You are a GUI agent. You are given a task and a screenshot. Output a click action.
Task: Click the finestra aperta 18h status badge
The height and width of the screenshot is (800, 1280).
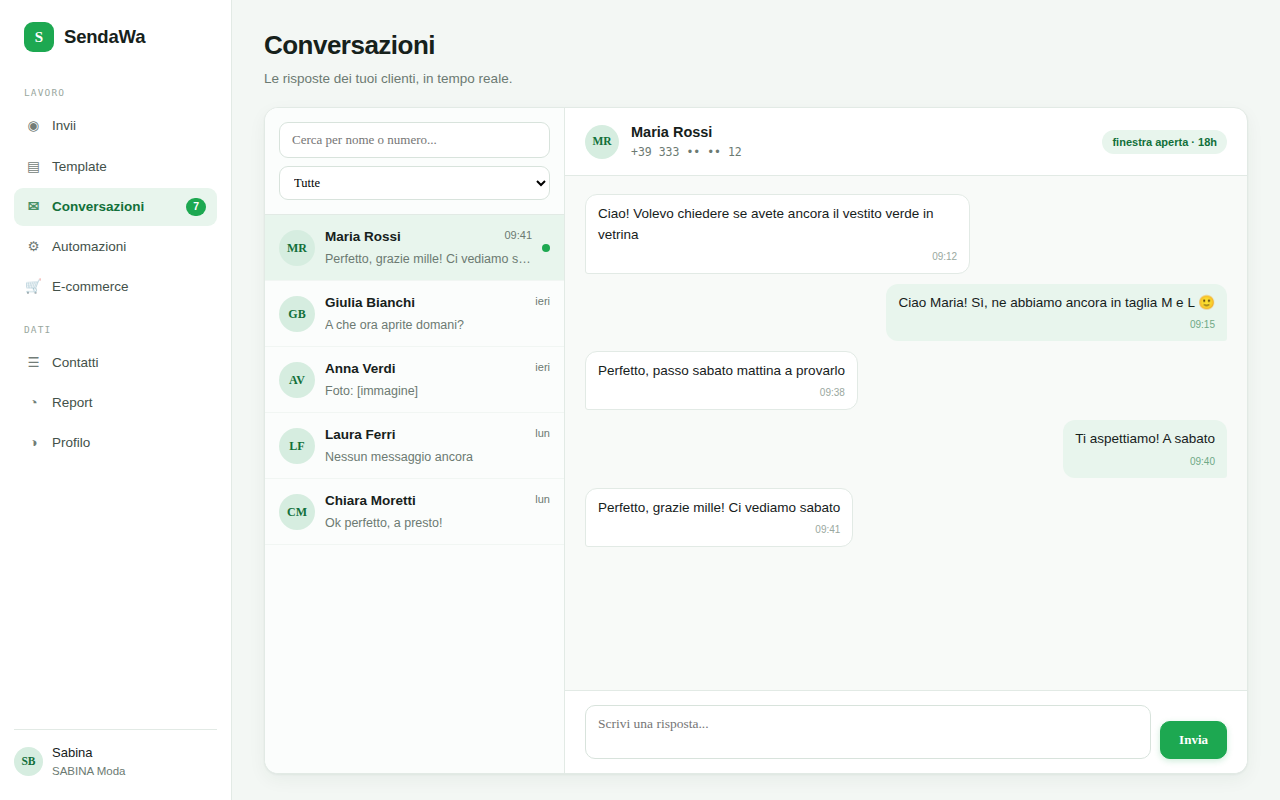click(x=1164, y=142)
